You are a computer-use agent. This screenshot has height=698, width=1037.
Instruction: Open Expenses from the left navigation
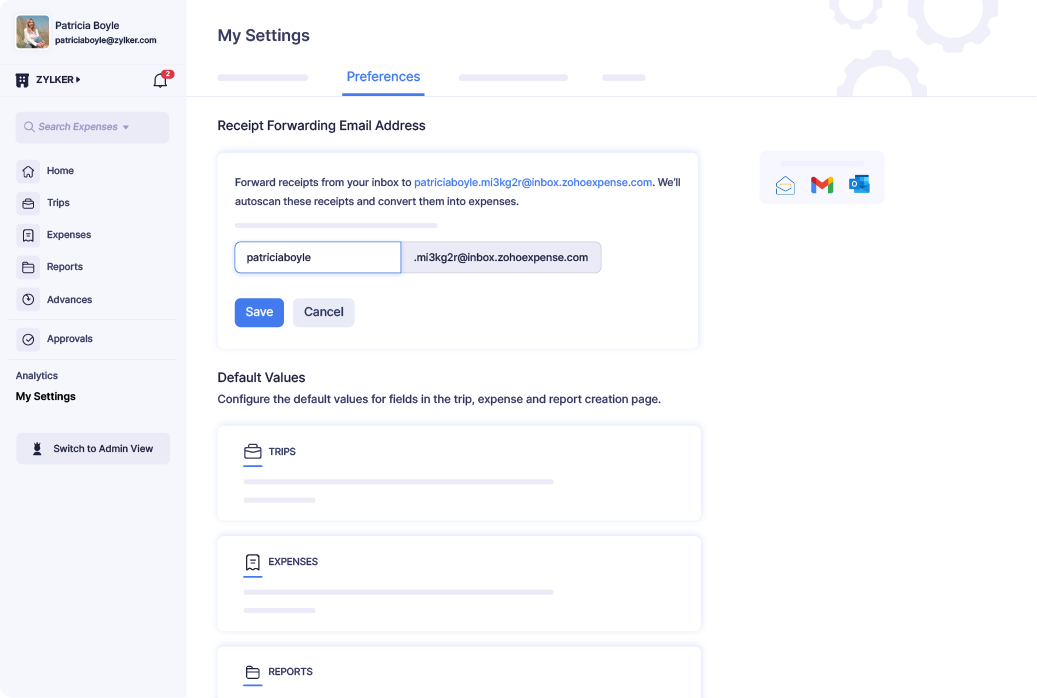tap(31, 235)
